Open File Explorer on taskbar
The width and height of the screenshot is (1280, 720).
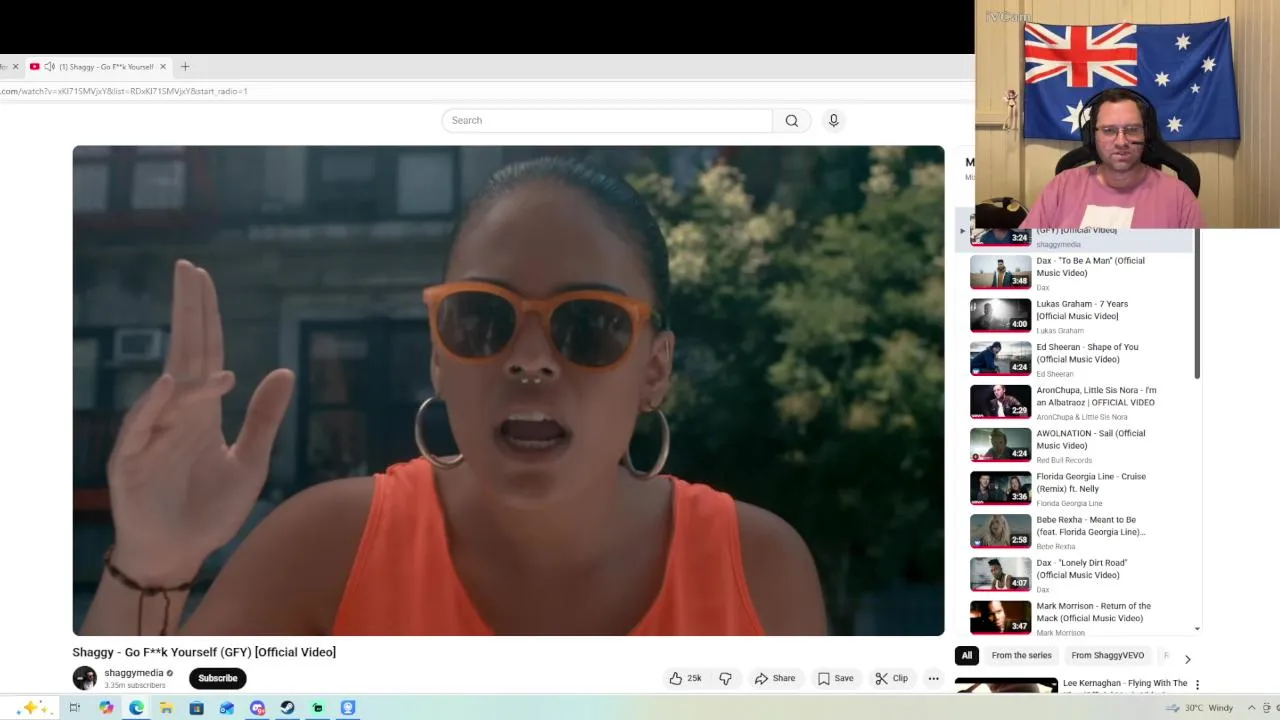click(x=166, y=708)
